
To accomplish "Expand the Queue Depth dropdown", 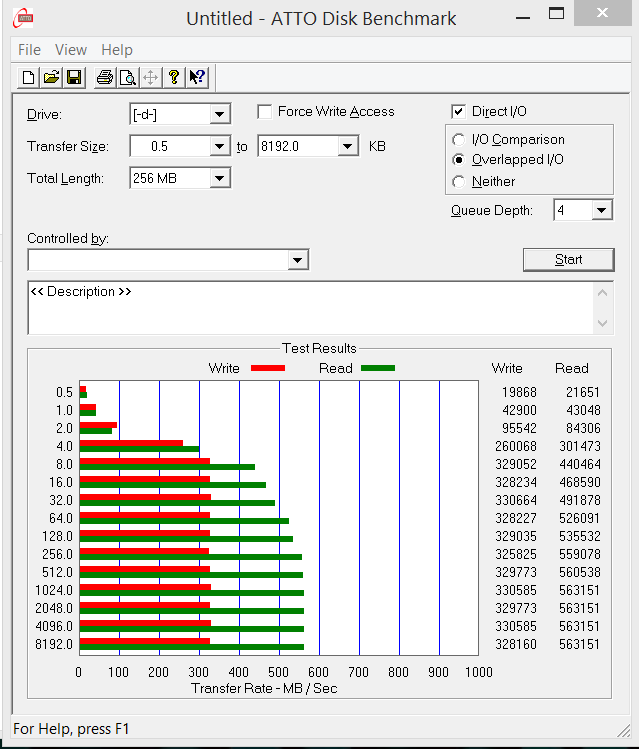I will click(601, 211).
